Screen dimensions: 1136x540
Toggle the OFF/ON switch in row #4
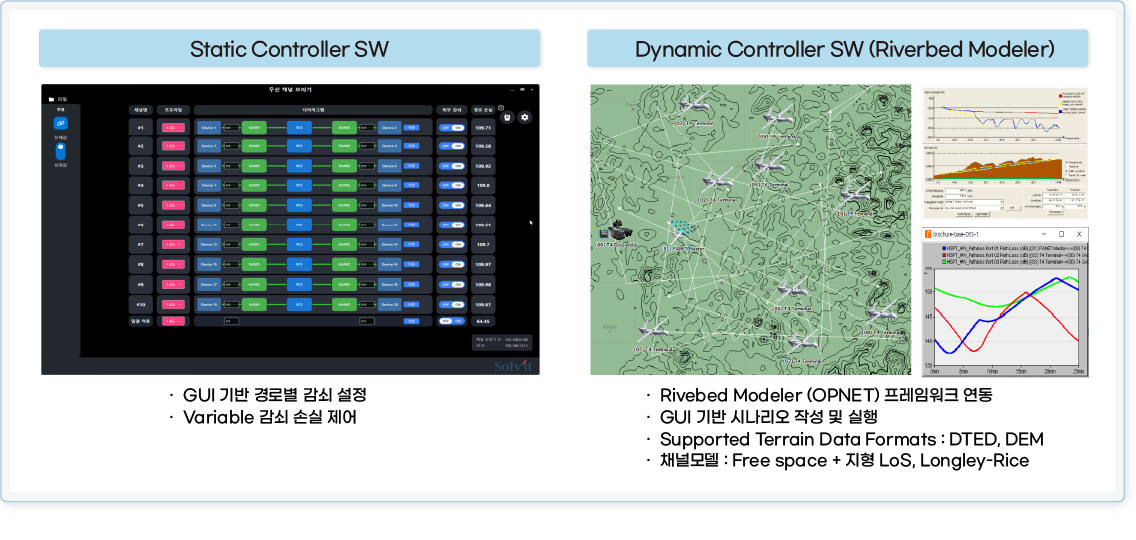452,186
